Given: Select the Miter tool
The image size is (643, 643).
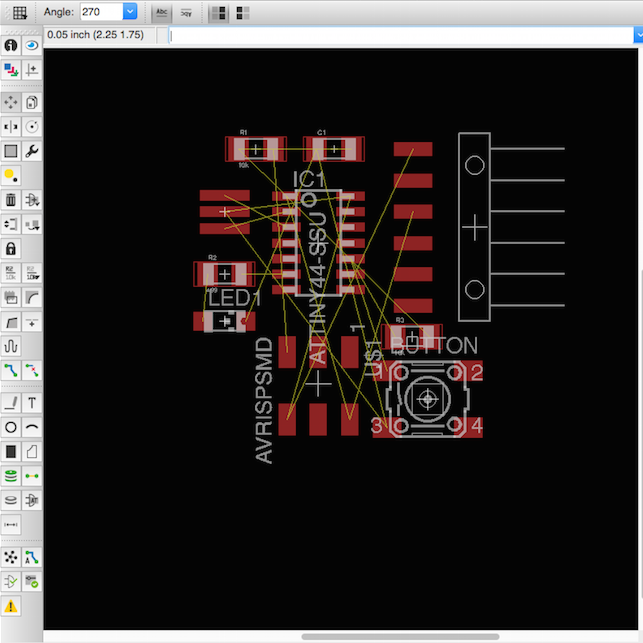Looking at the screenshot, I should coord(32,298).
